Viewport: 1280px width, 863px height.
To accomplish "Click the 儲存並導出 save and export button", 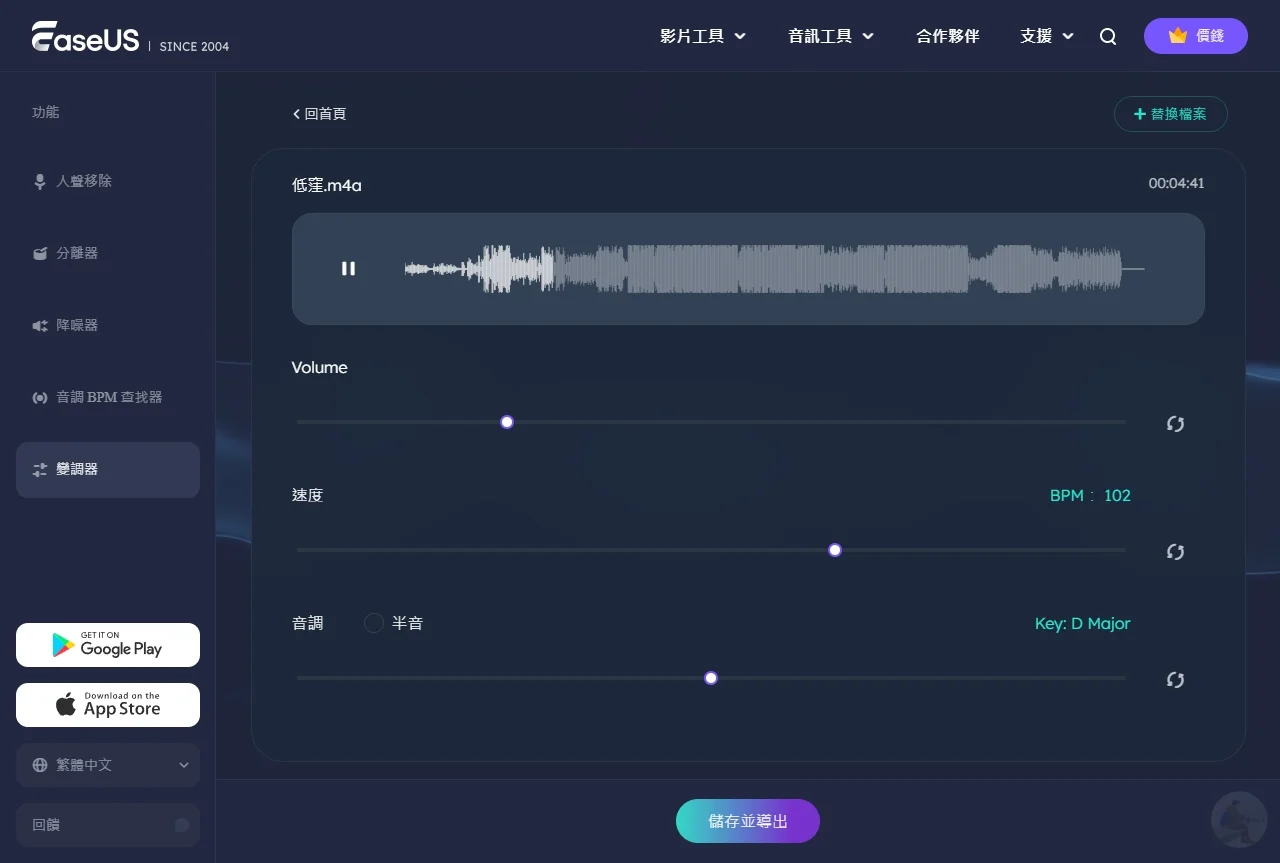I will pos(748,821).
